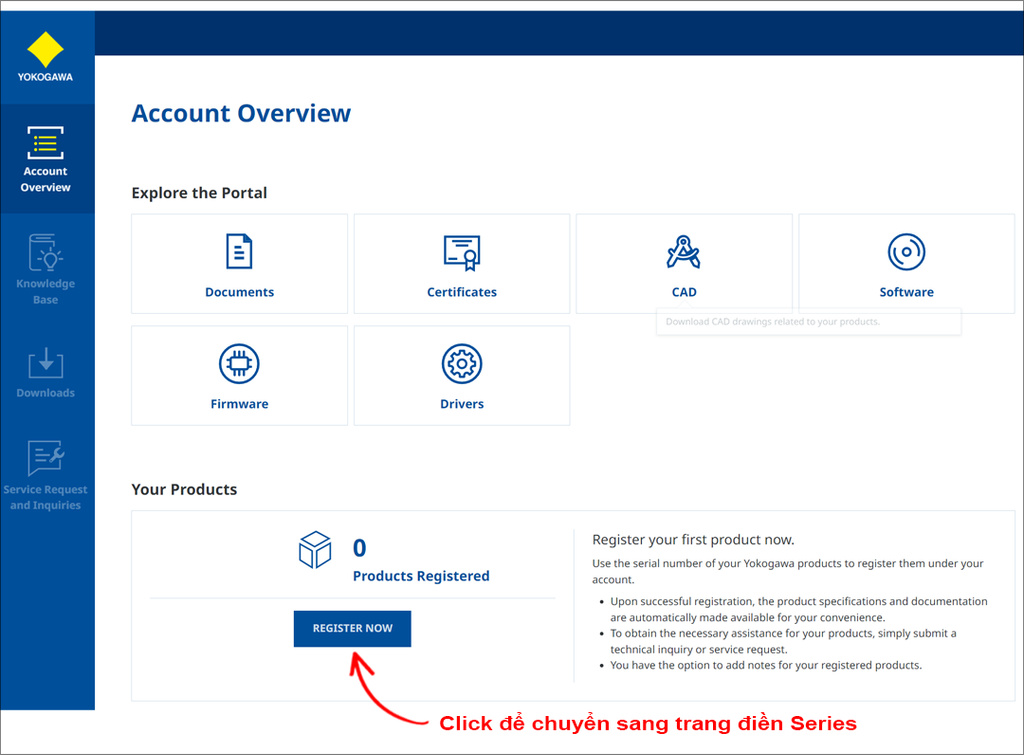1024x755 pixels.
Task: Click the product cube icon beside Products Registered
Action: [x=315, y=549]
